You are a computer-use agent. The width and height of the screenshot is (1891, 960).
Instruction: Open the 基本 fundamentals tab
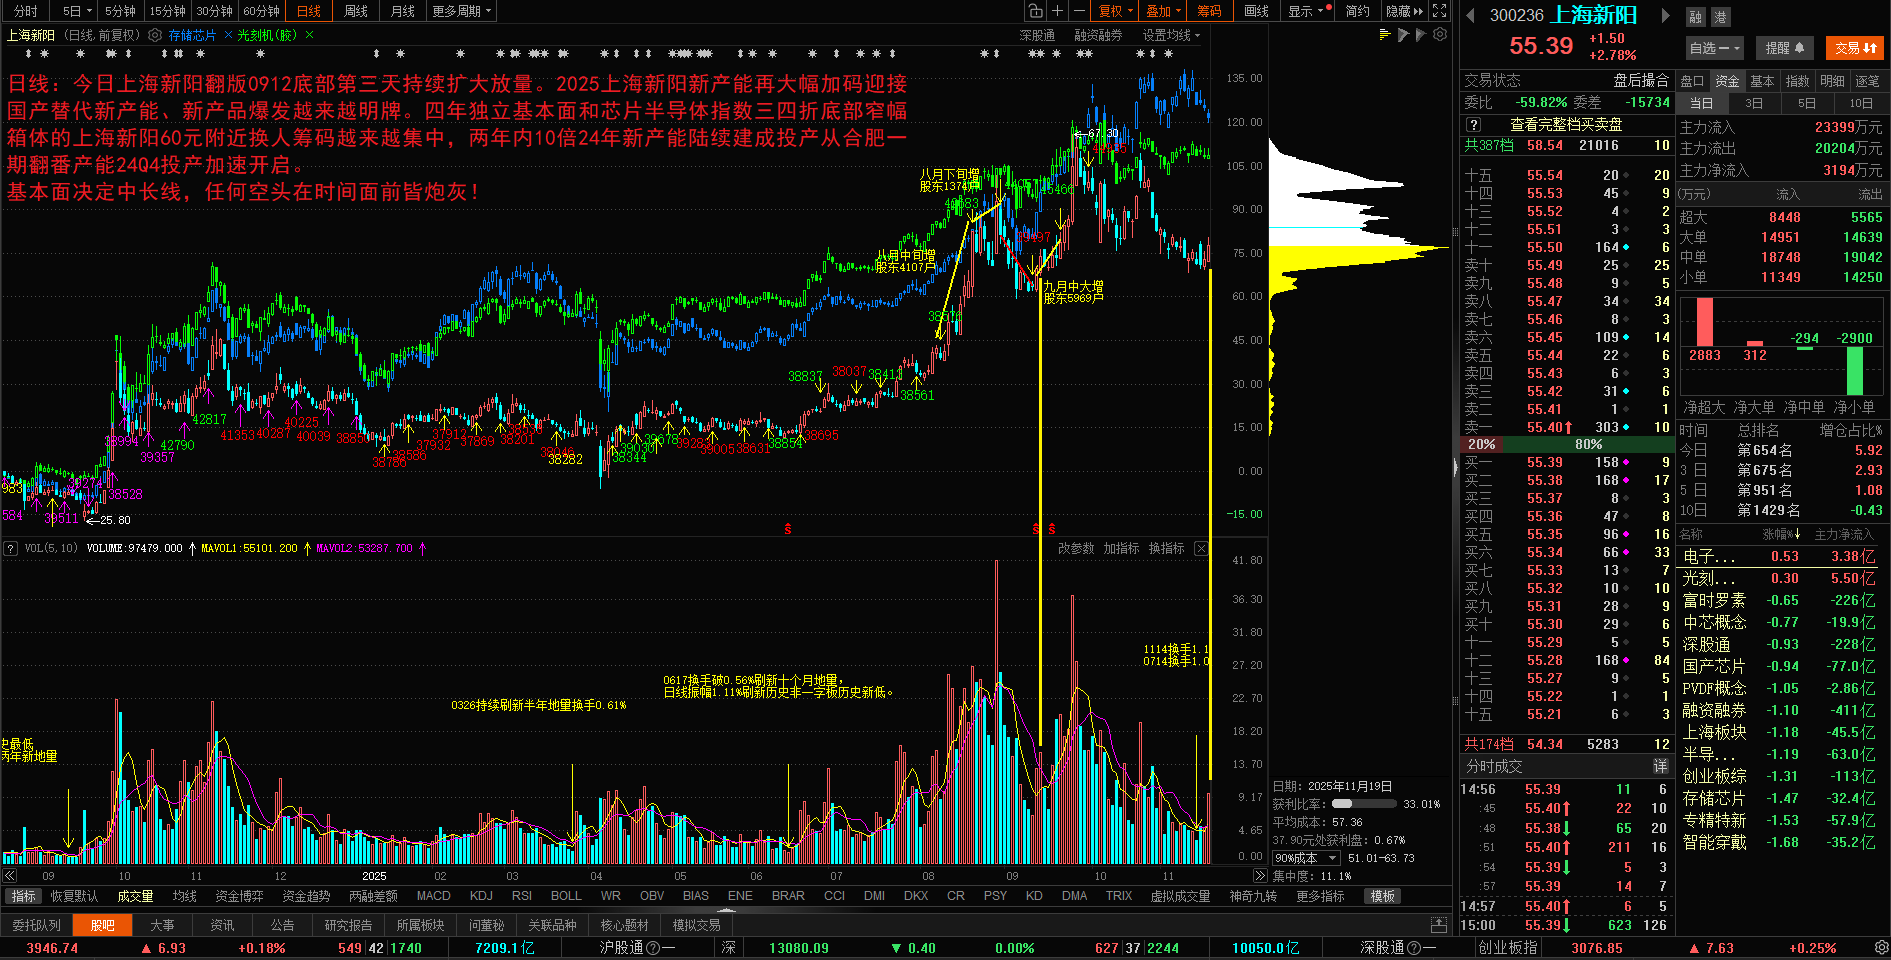click(1762, 81)
